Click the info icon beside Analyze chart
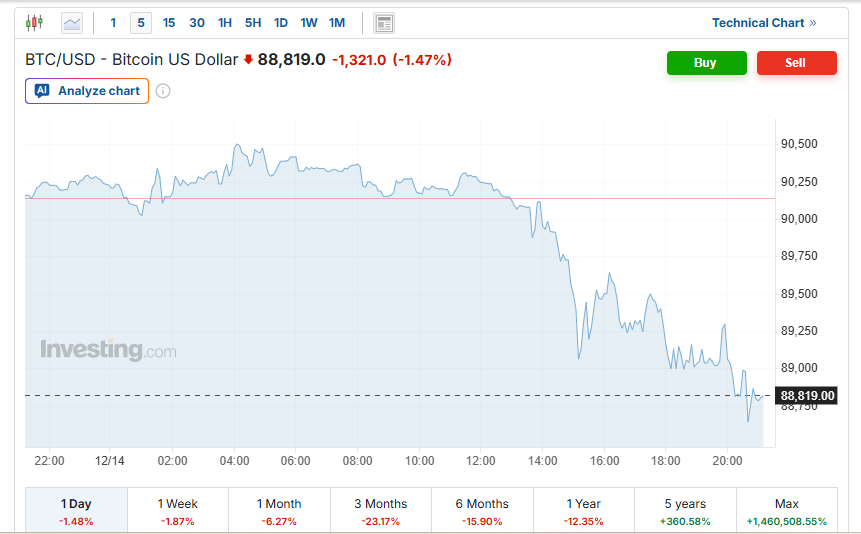 click(x=163, y=91)
